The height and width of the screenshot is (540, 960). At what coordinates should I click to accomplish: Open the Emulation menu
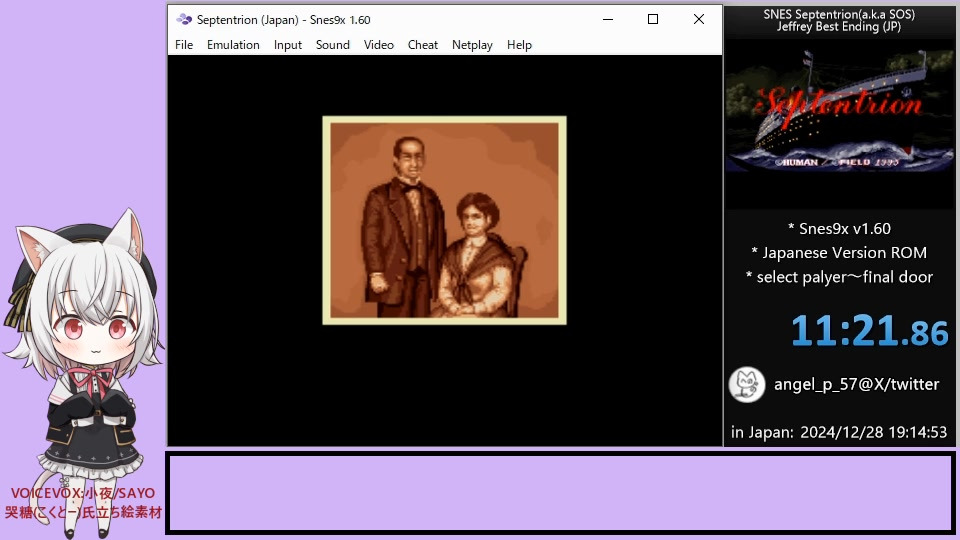point(233,45)
